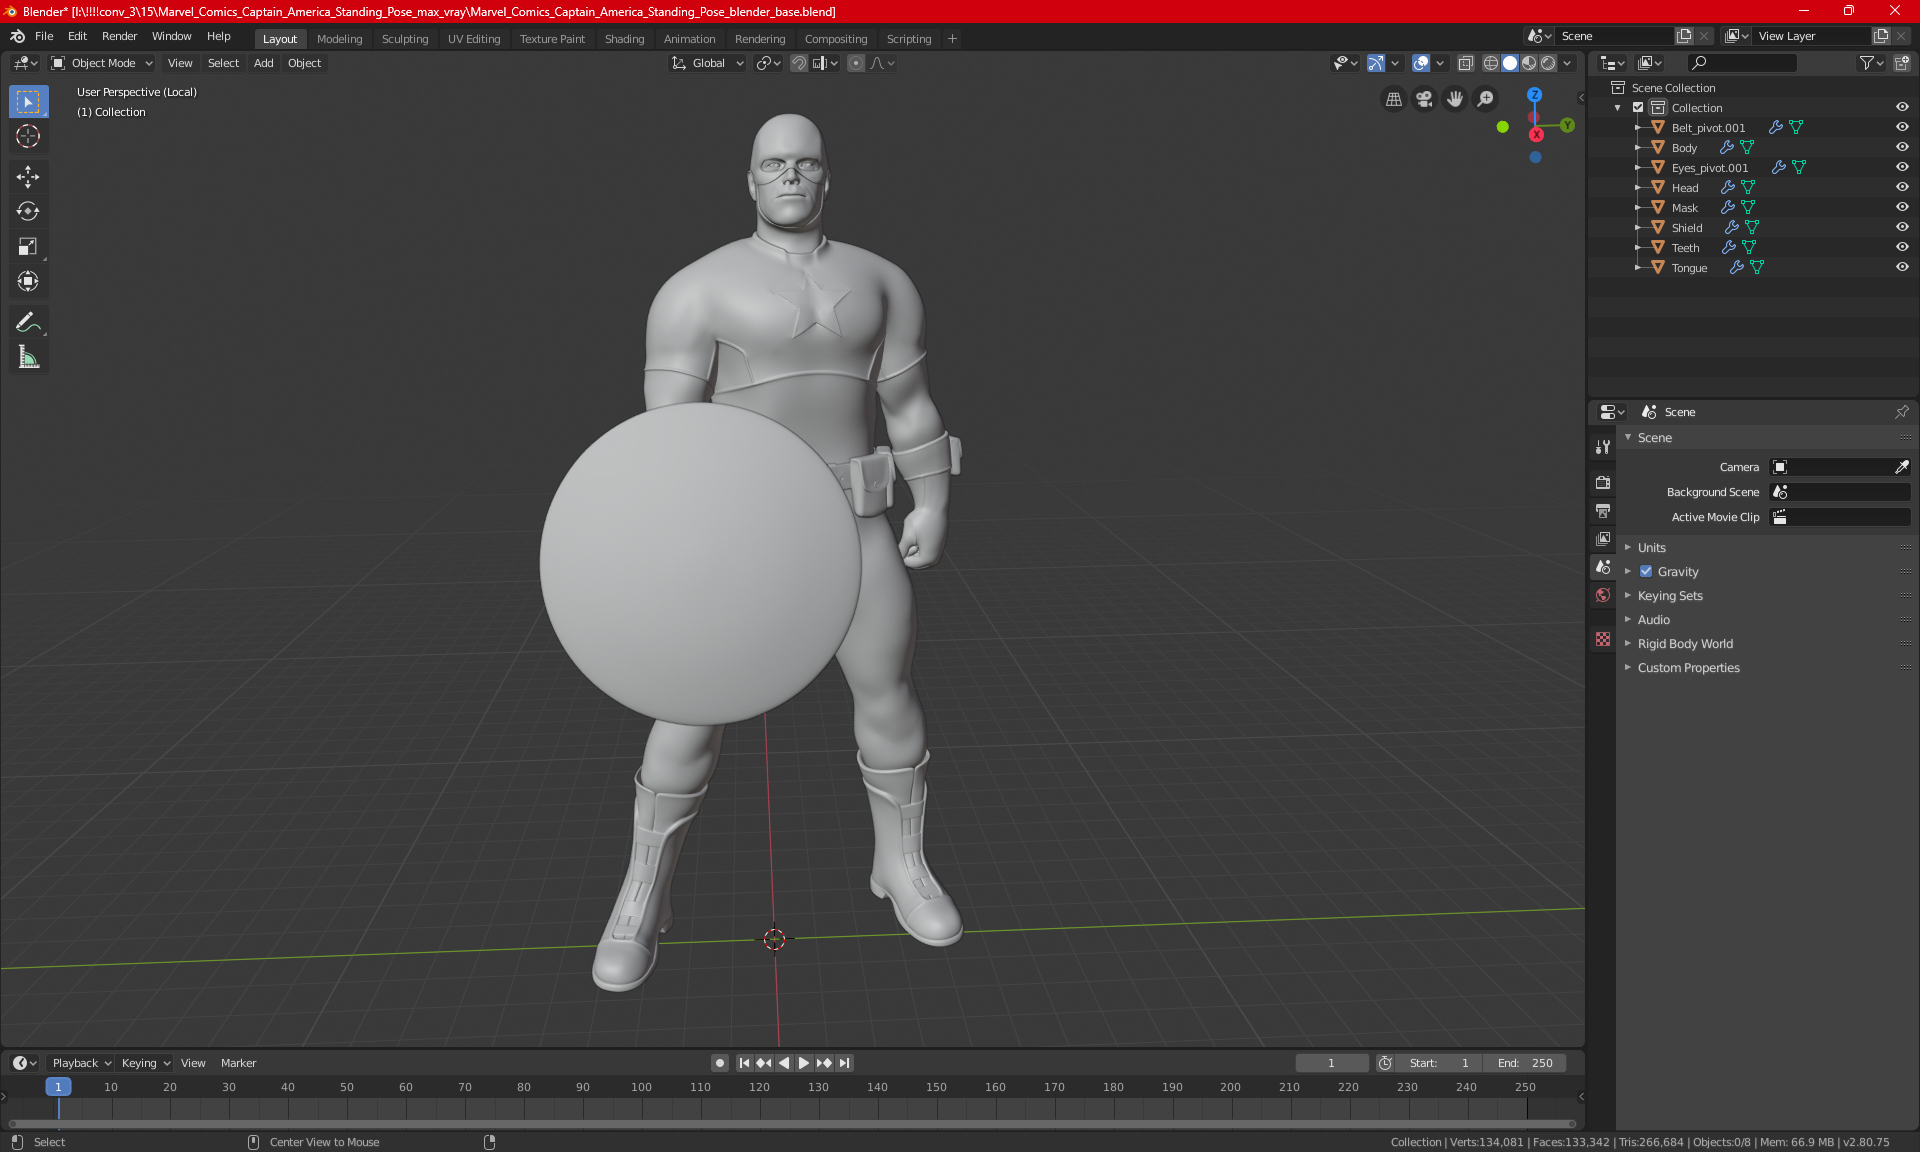Expand the Mask object tree row
Image resolution: width=1920 pixels, height=1152 pixels.
click(x=1638, y=208)
